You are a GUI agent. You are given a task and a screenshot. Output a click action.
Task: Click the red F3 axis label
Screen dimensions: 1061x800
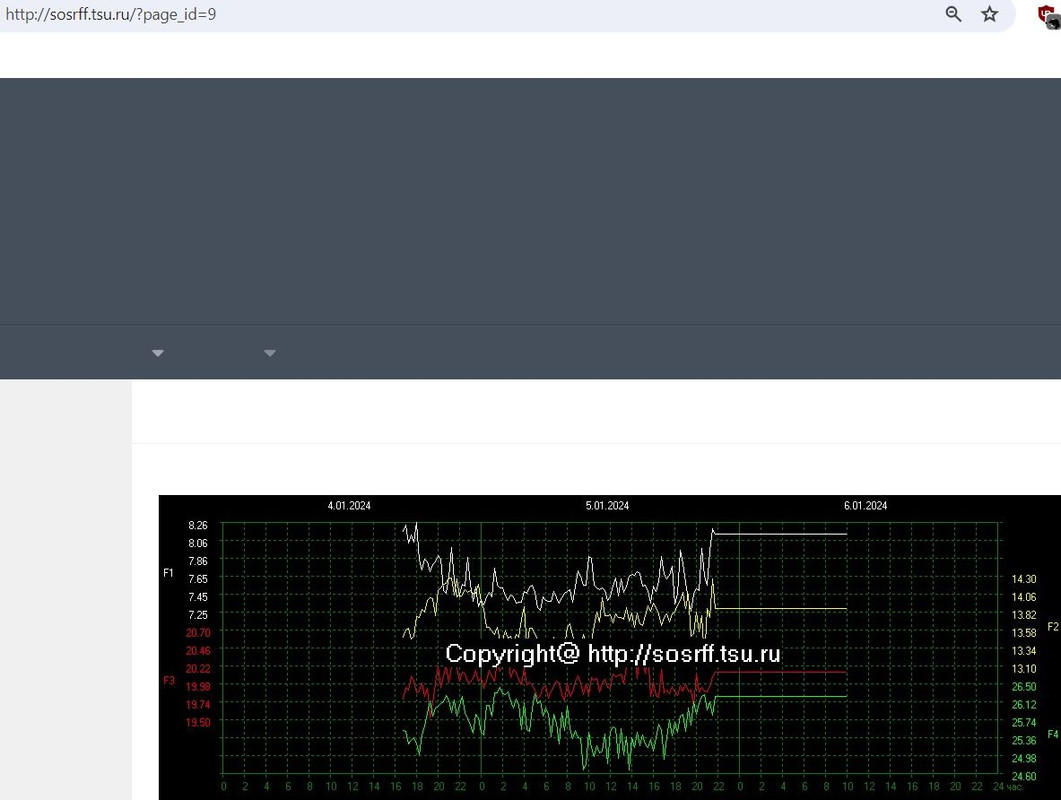(x=169, y=680)
